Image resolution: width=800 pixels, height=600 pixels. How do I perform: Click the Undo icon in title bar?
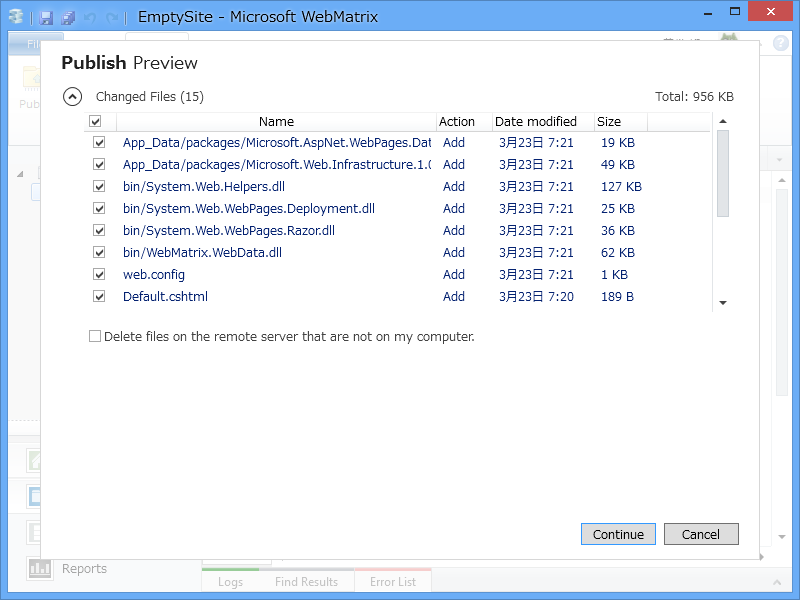[x=90, y=18]
